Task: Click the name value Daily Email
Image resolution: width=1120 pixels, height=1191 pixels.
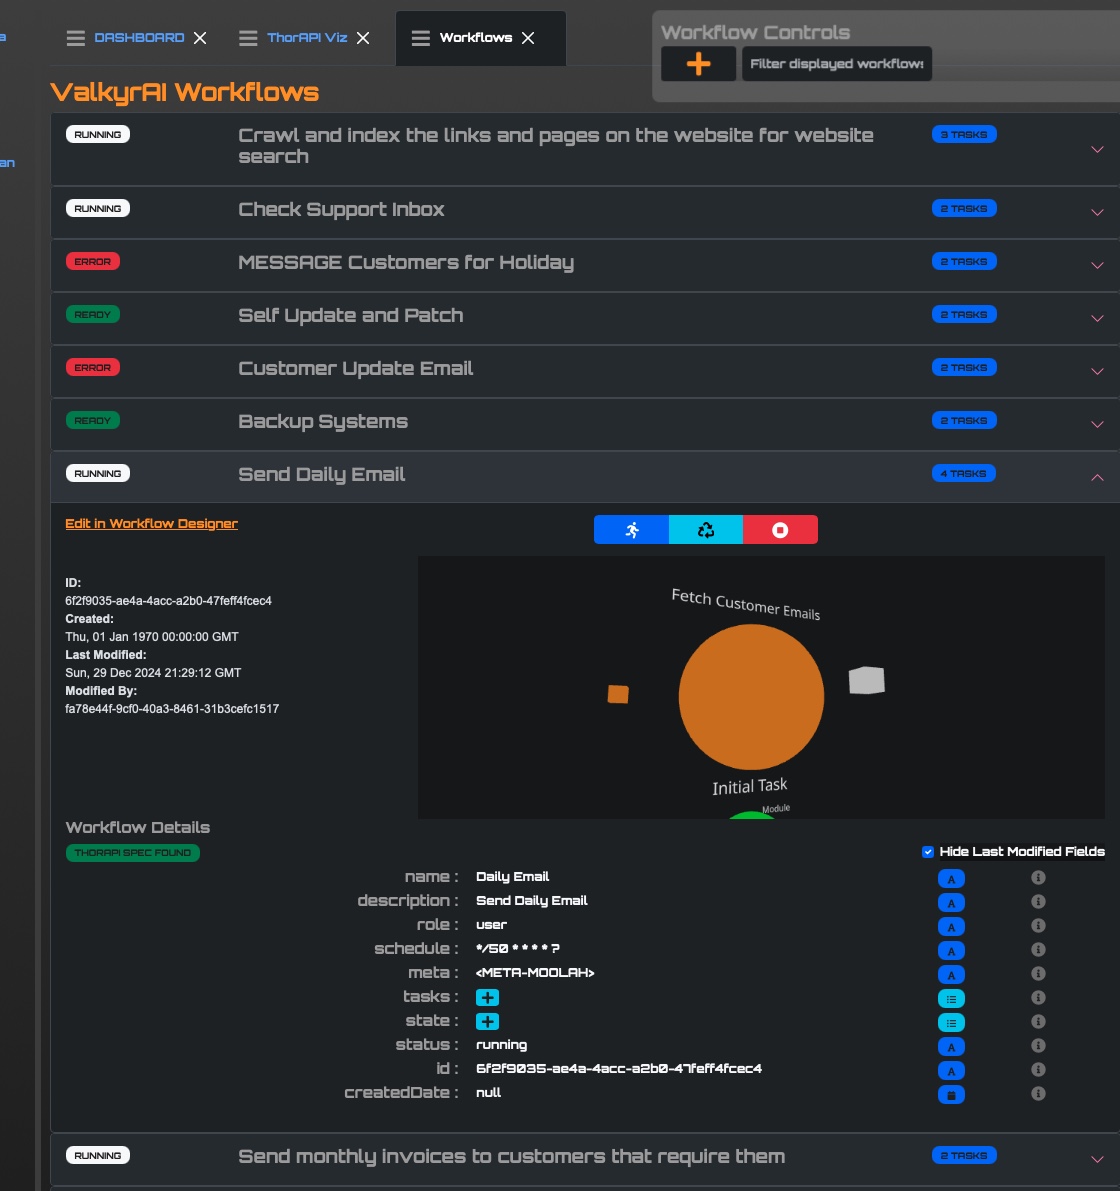Action: pos(513,877)
